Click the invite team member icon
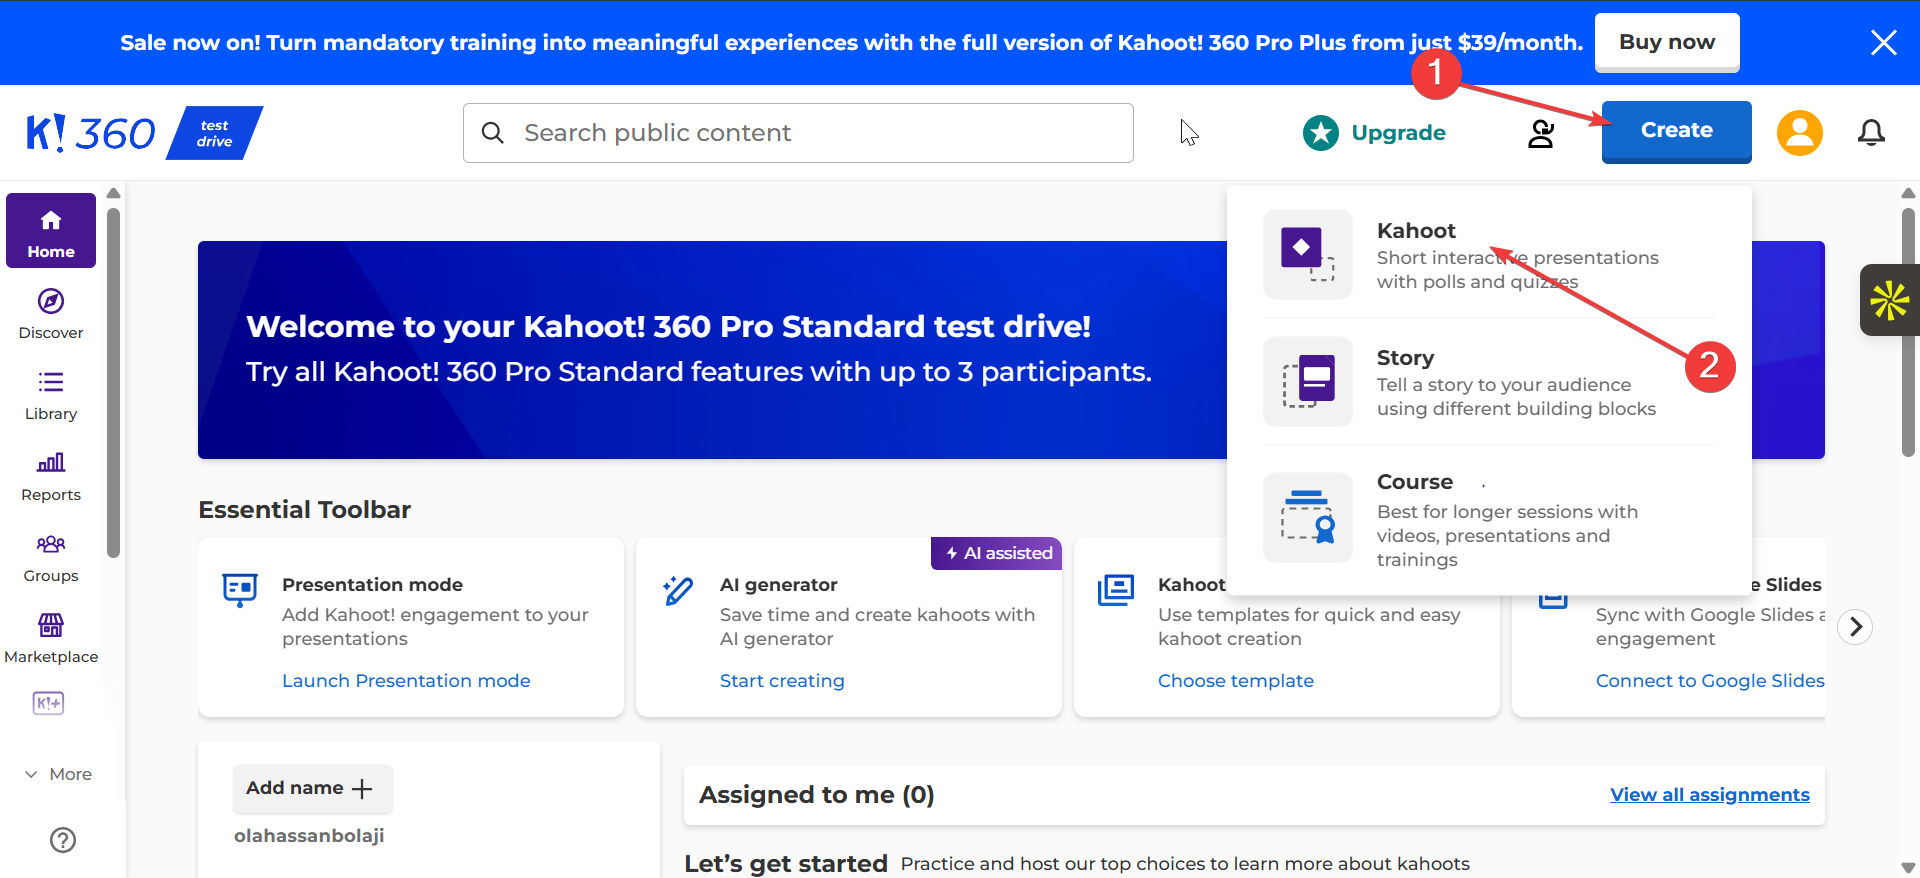The height and width of the screenshot is (878, 1920). pos(1541,133)
